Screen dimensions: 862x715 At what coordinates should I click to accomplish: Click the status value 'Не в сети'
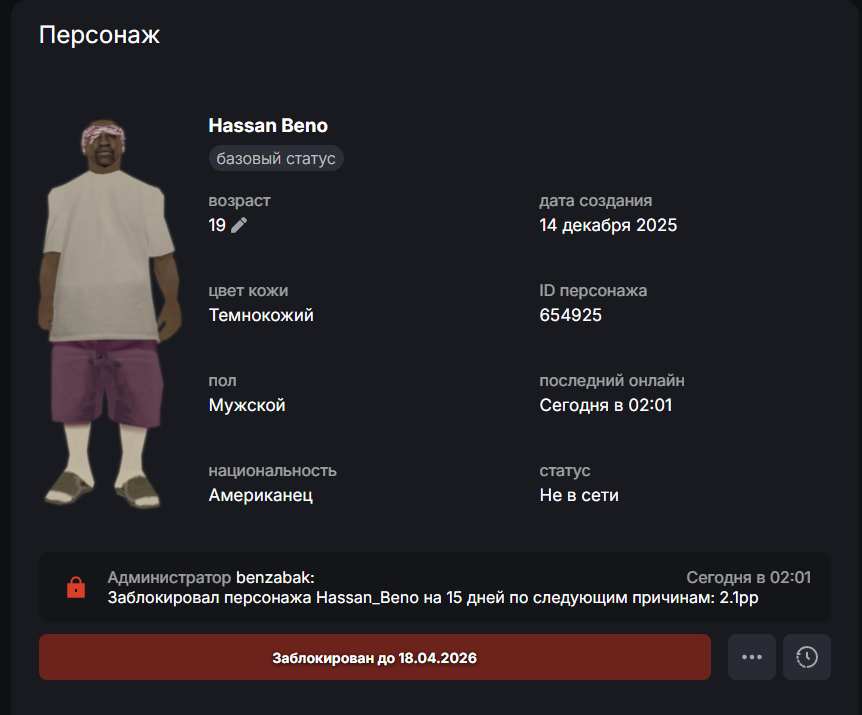click(579, 495)
